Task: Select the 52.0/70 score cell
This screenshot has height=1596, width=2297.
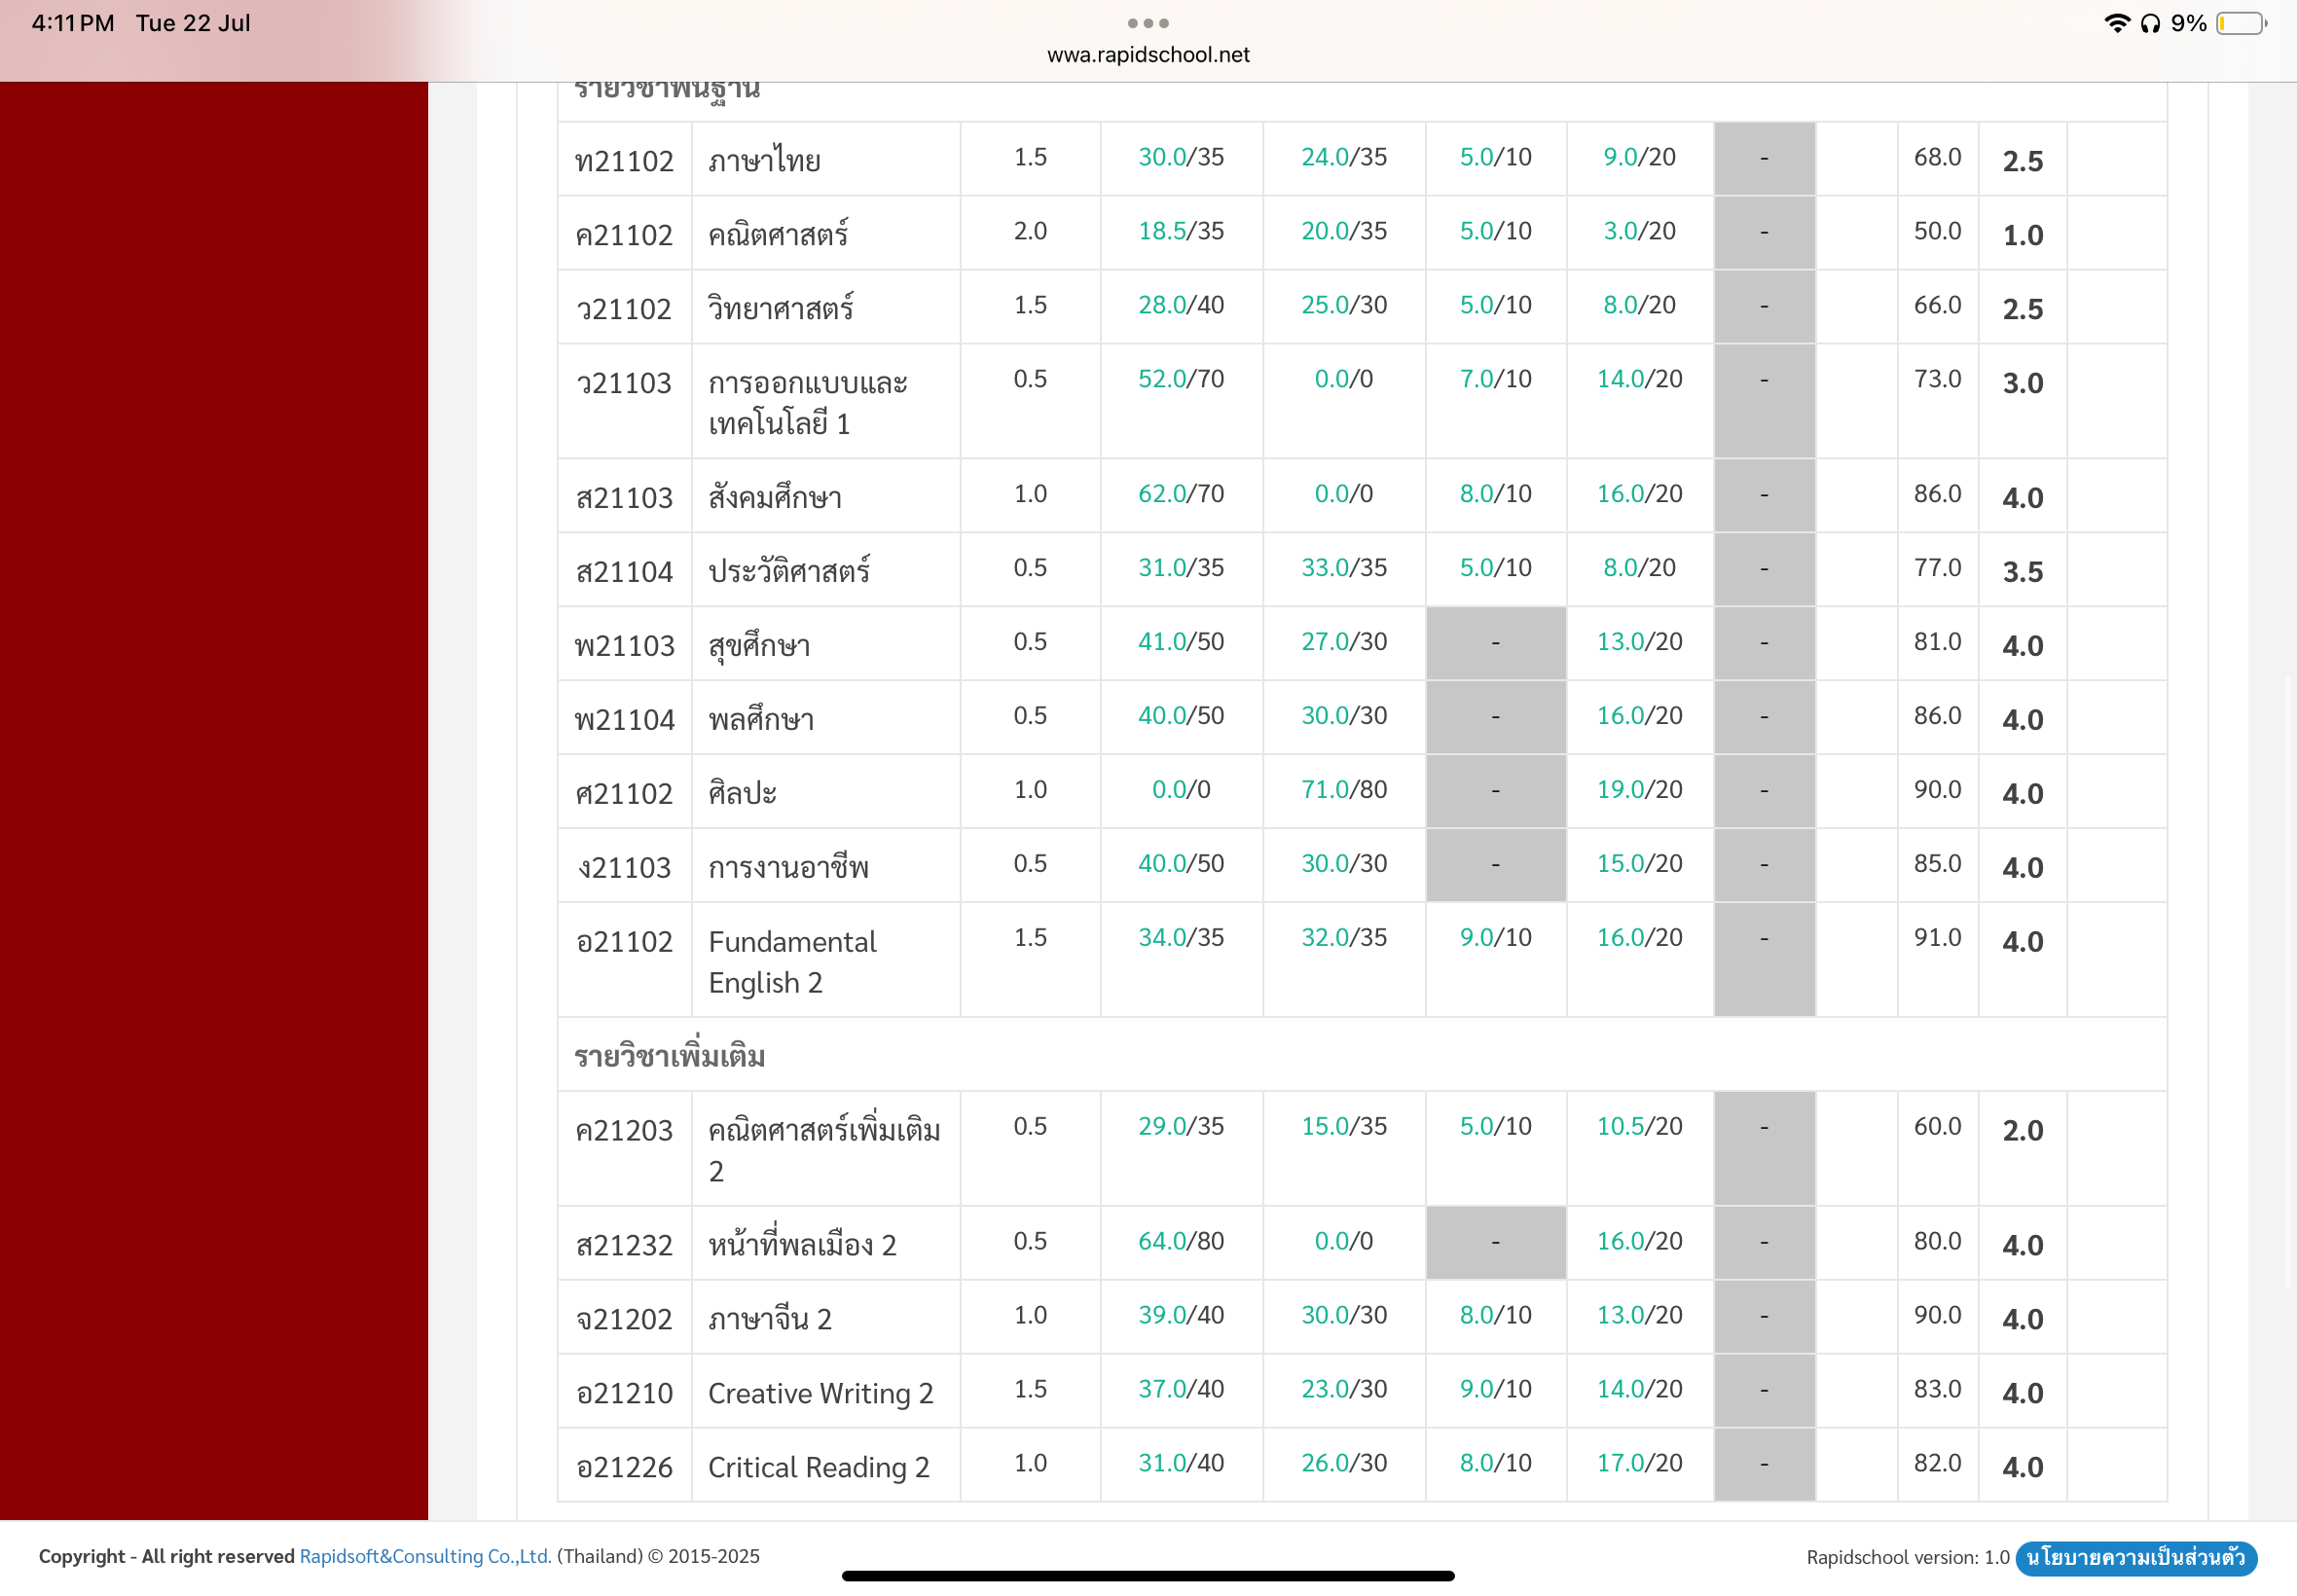Action: pyautogui.click(x=1181, y=379)
